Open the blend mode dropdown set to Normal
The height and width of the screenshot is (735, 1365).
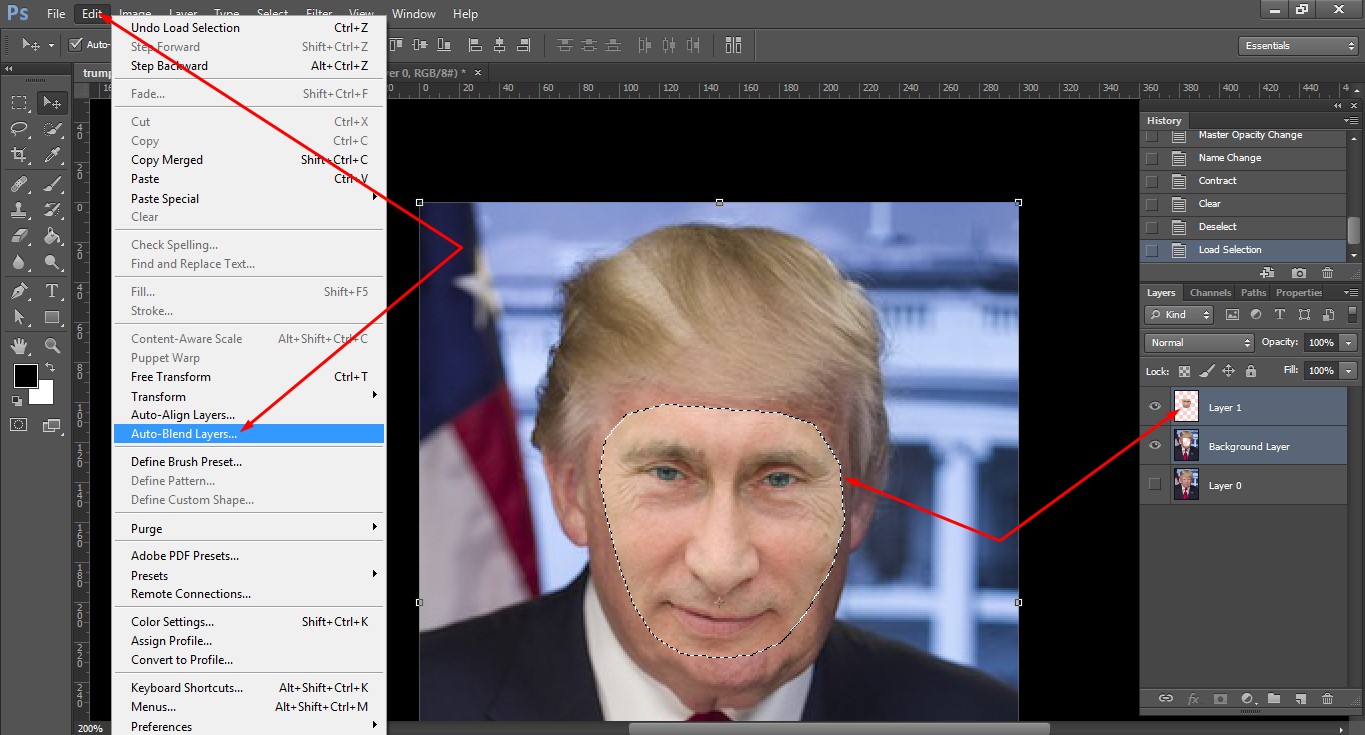click(x=1198, y=342)
